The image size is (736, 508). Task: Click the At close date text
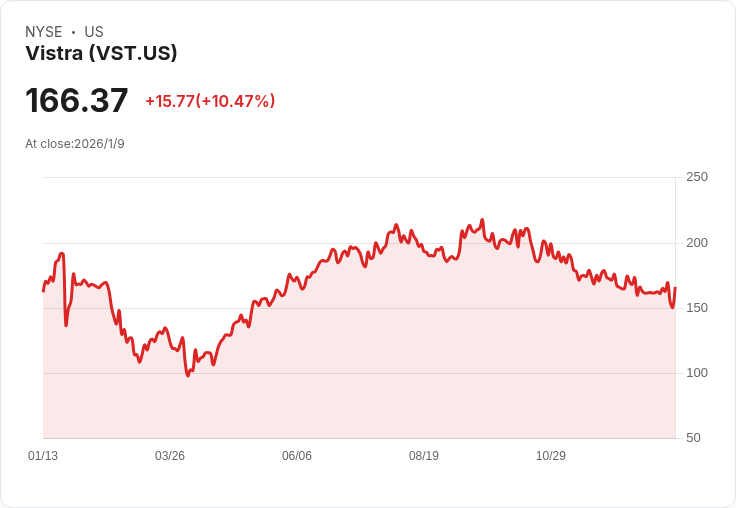click(75, 144)
